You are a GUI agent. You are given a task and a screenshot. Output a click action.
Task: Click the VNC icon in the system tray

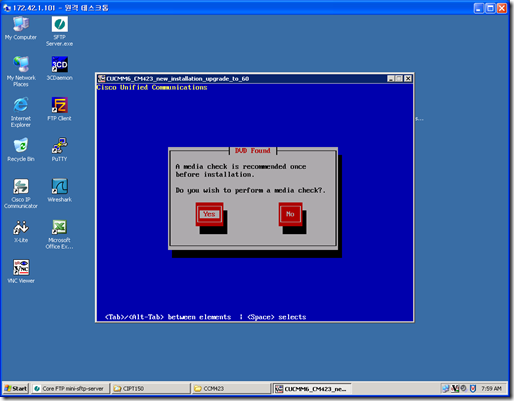[x=455, y=388]
